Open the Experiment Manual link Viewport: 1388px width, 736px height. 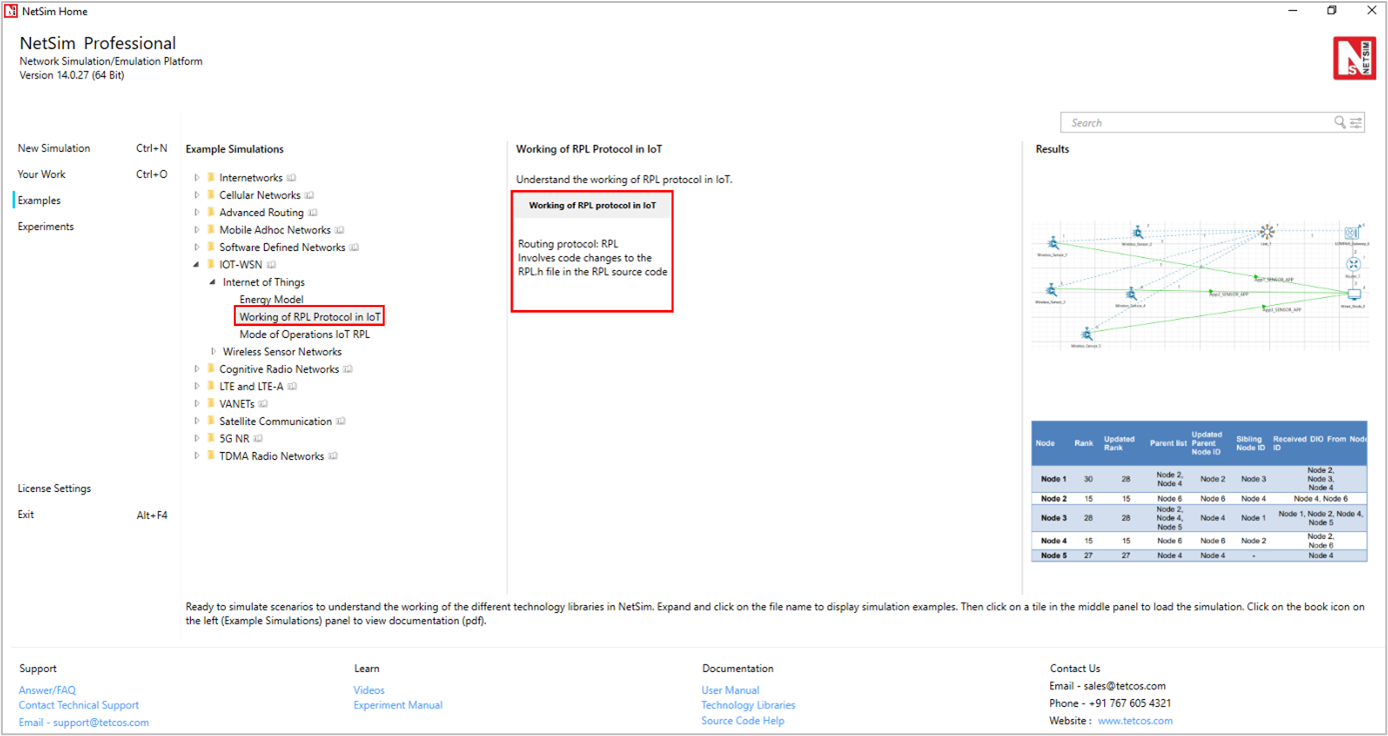(x=397, y=705)
